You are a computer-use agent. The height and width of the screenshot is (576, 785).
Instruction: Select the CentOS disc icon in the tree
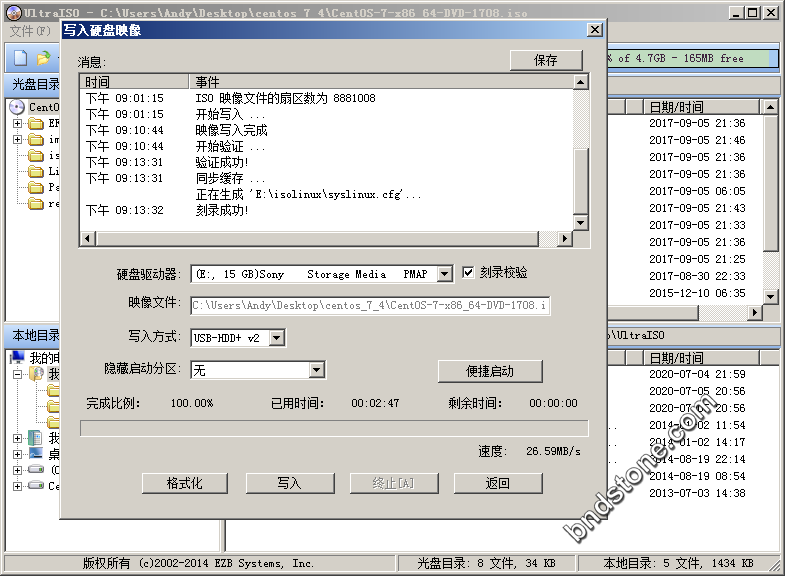pyautogui.click(x=17, y=107)
